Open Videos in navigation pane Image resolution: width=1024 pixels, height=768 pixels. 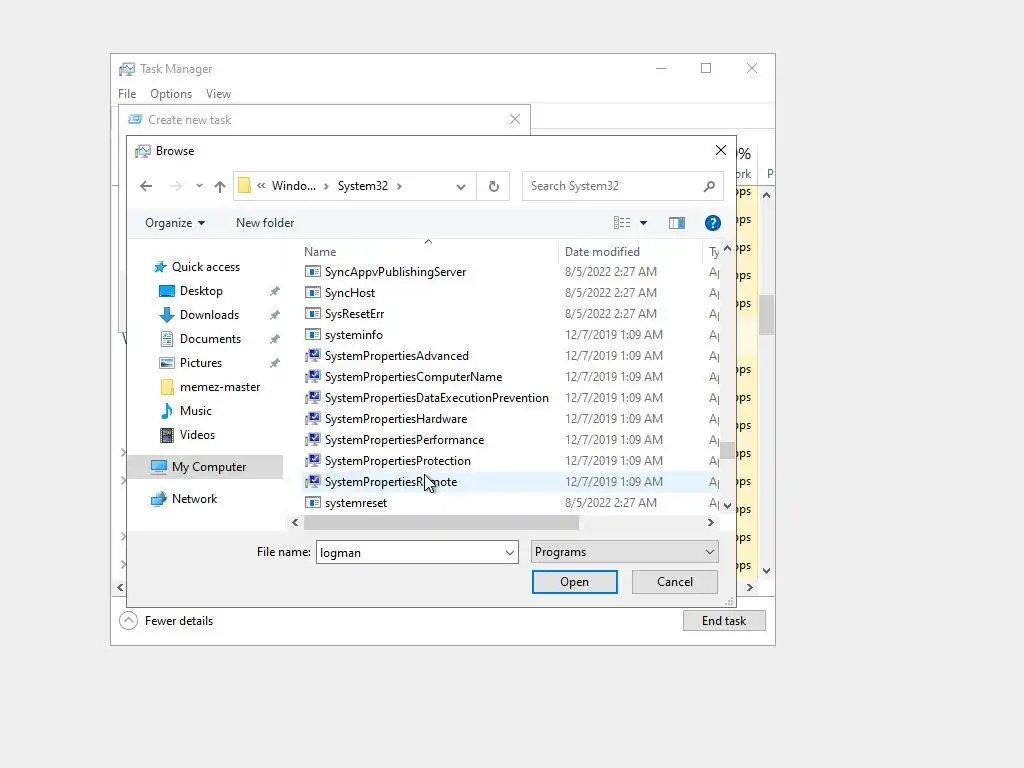(x=197, y=435)
